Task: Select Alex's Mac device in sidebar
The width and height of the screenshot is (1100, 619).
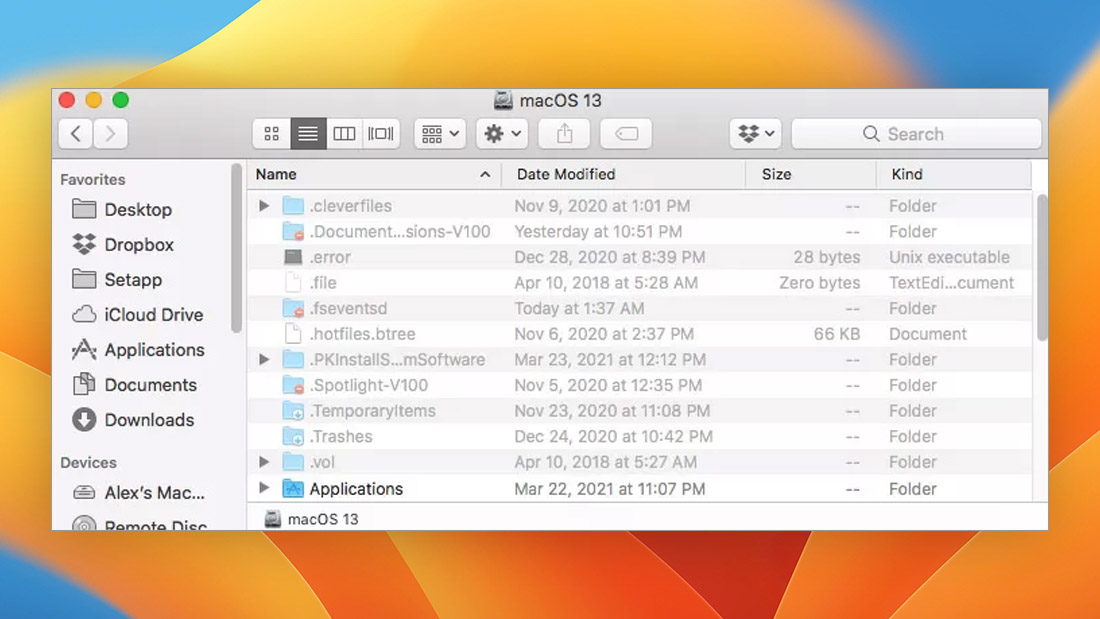Action: pos(139,493)
